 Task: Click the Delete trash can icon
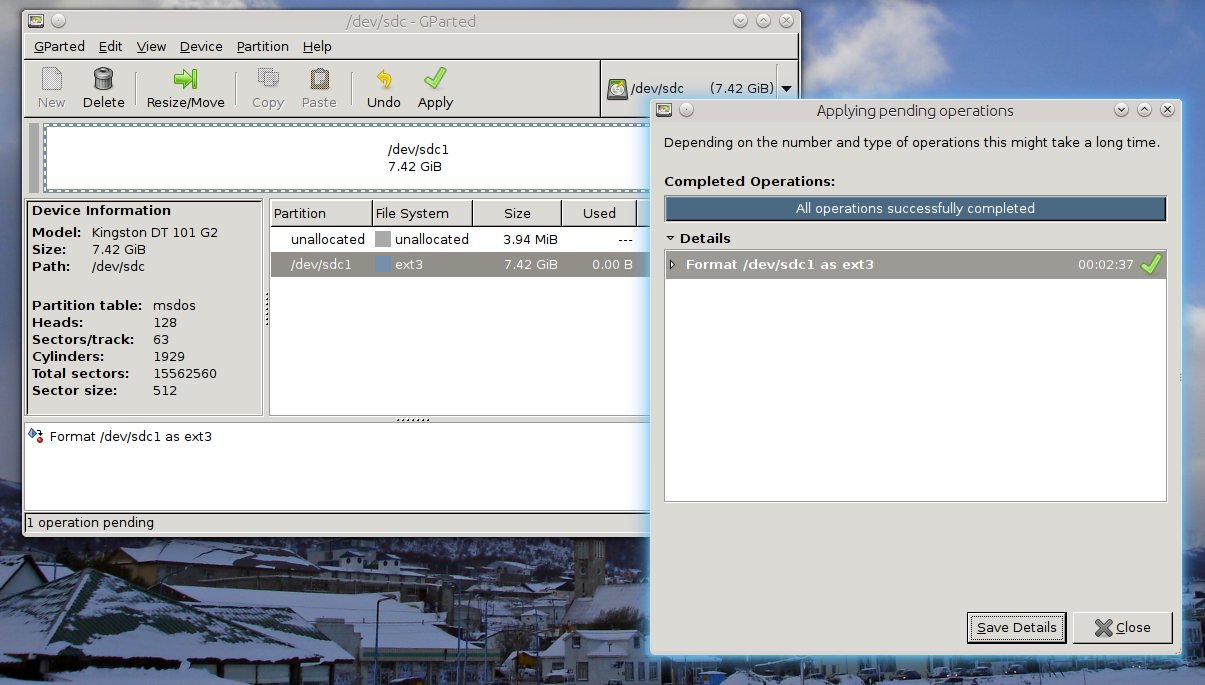pos(103,79)
